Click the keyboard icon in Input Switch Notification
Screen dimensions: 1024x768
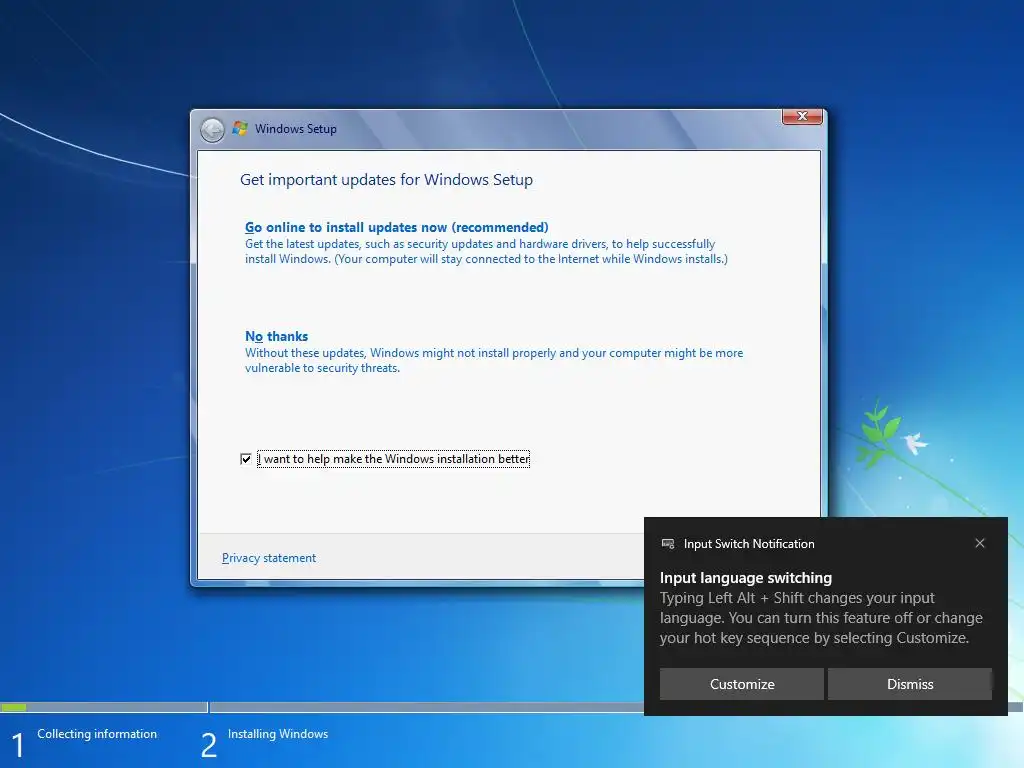(x=668, y=543)
